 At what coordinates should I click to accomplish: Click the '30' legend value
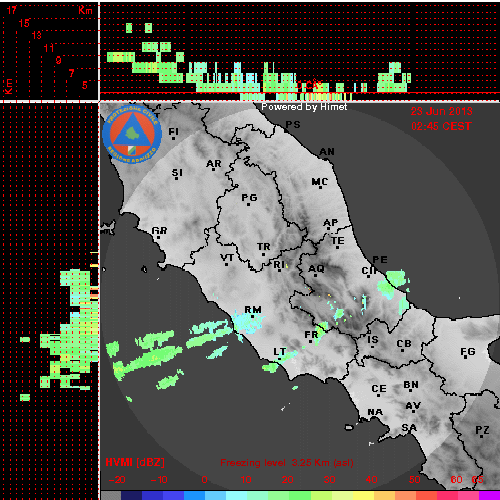coord(330,480)
